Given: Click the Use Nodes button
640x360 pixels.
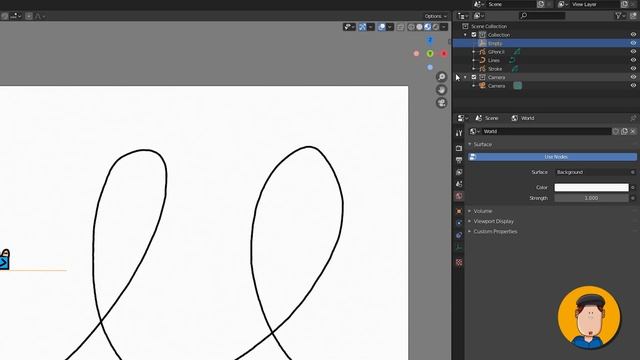Looking at the screenshot, I should (552, 157).
